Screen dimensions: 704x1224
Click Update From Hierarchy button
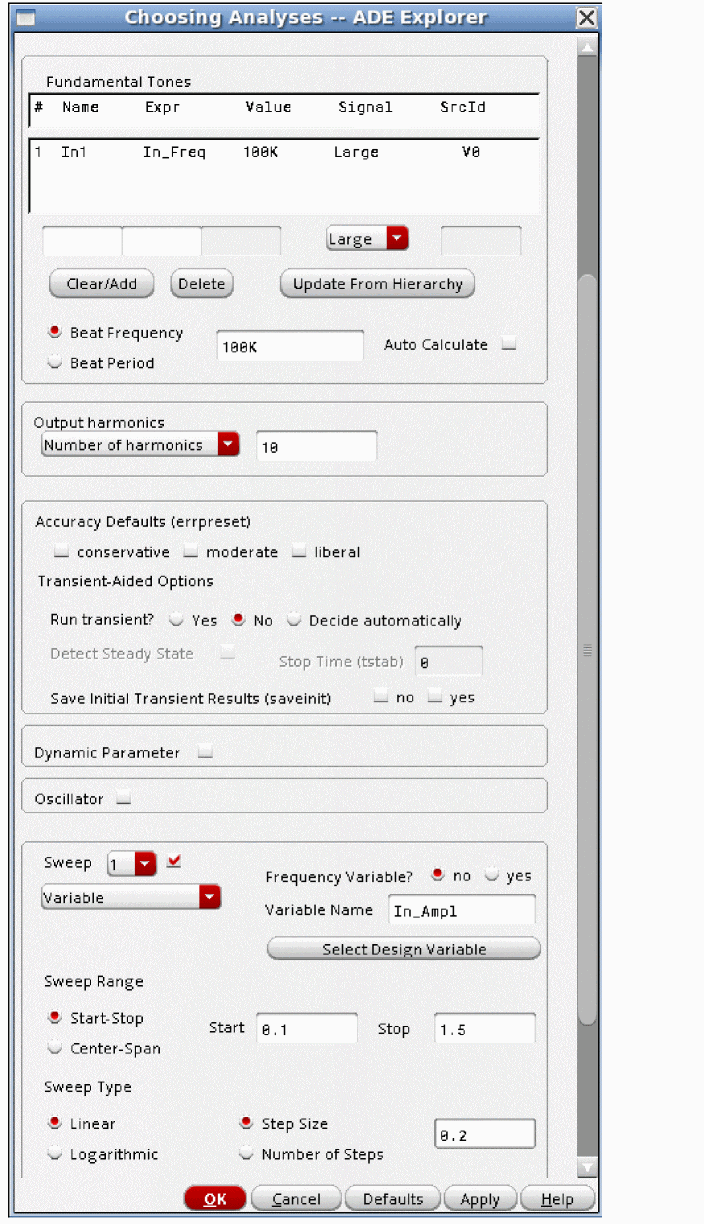pos(377,284)
